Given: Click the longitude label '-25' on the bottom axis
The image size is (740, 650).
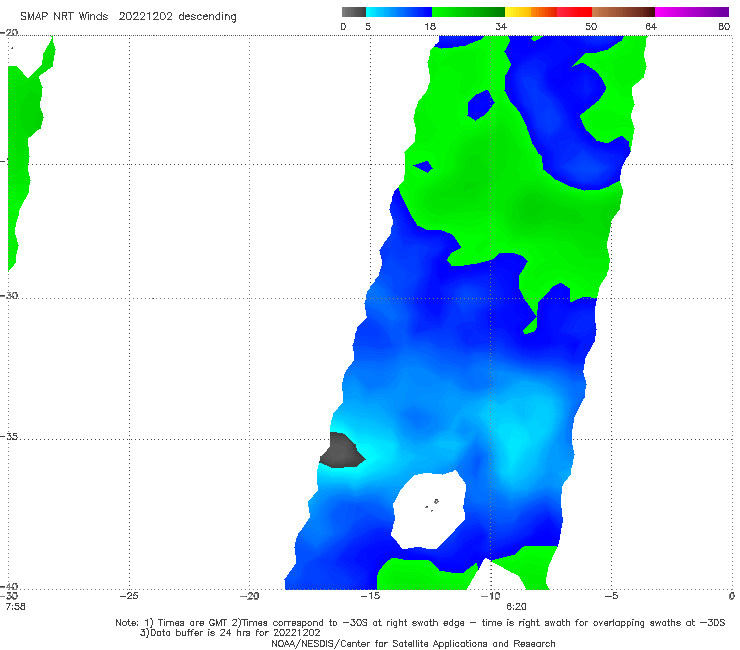Looking at the screenshot, I should pyautogui.click(x=129, y=596).
